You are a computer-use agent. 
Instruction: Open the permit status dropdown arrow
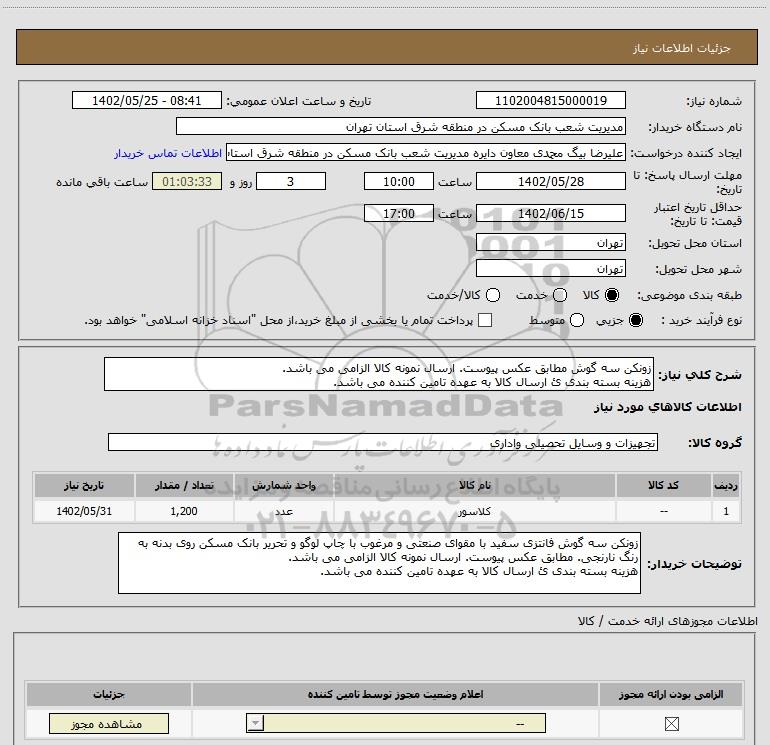pos(255,723)
